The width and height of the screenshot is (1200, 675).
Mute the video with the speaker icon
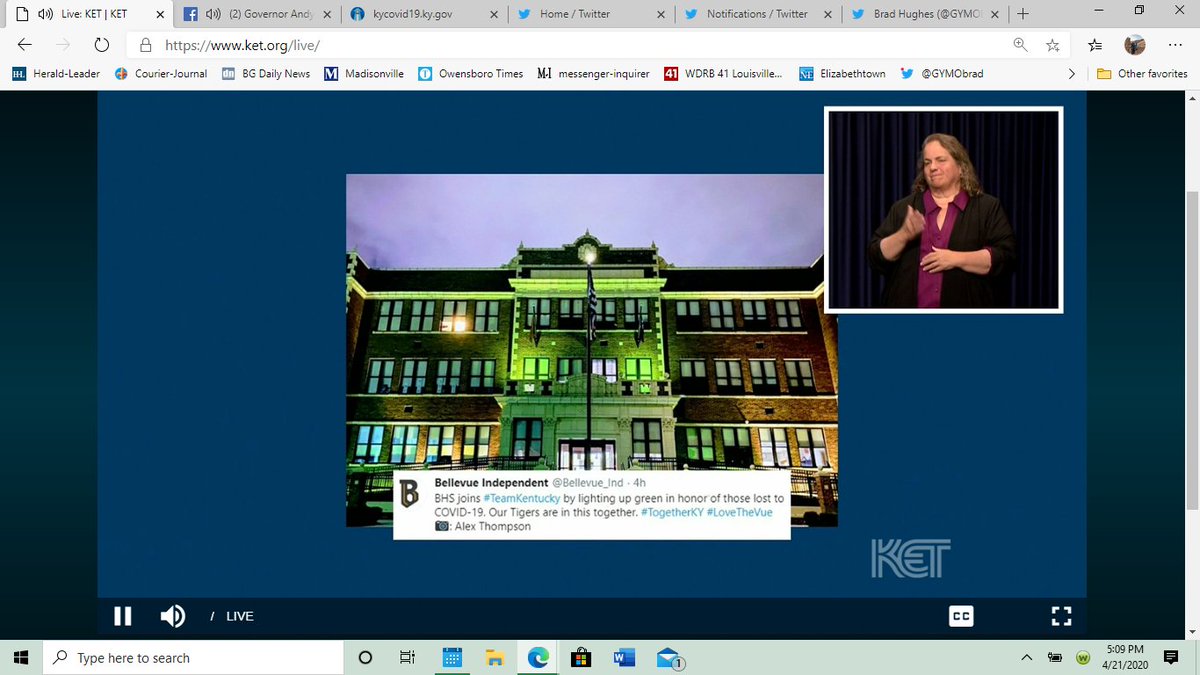pyautogui.click(x=173, y=616)
